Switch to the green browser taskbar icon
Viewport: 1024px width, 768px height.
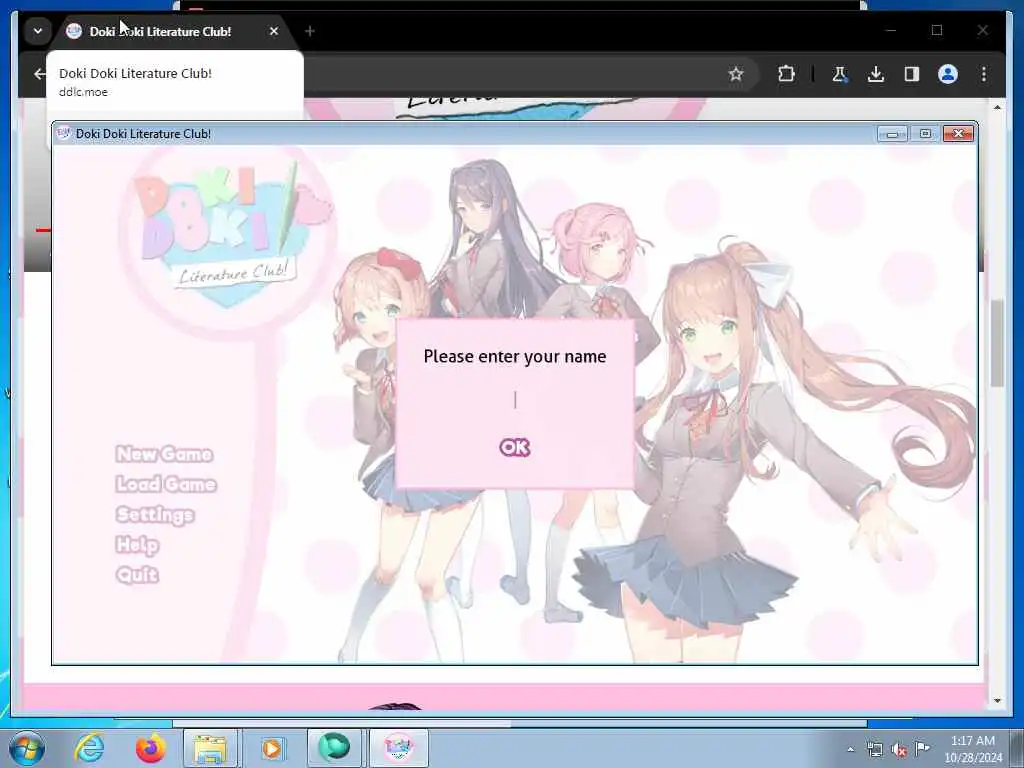click(334, 748)
